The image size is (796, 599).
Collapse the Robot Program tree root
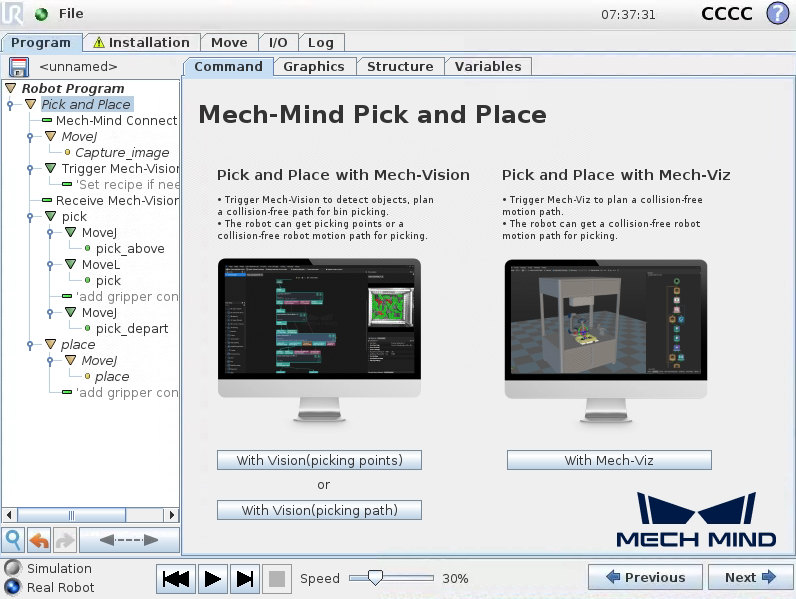coord(11,89)
